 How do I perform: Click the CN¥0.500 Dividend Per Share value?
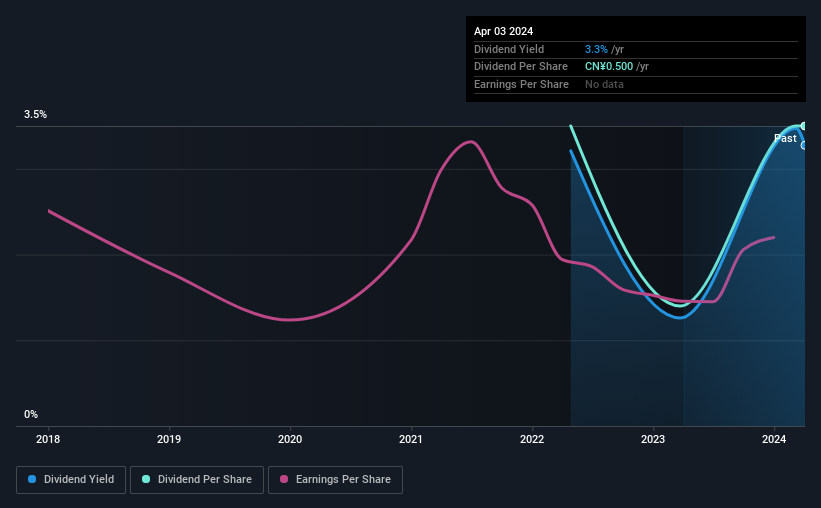[x=609, y=67]
